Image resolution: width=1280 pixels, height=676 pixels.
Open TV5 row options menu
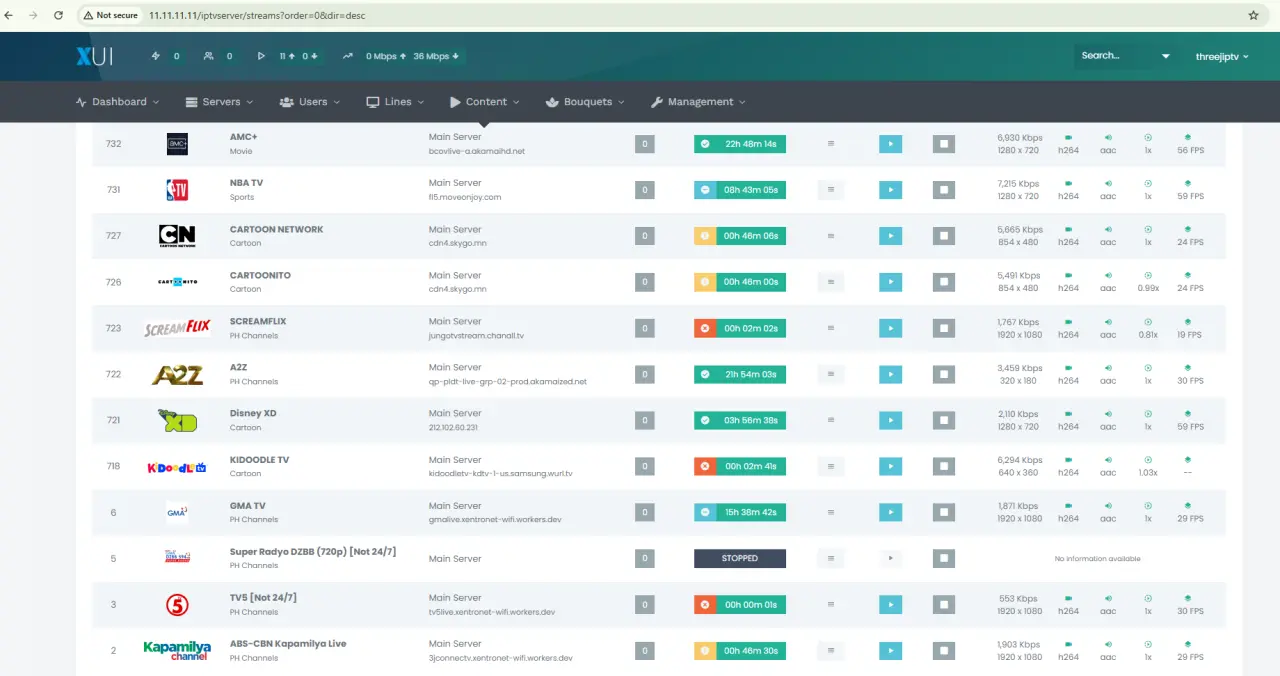pos(831,604)
